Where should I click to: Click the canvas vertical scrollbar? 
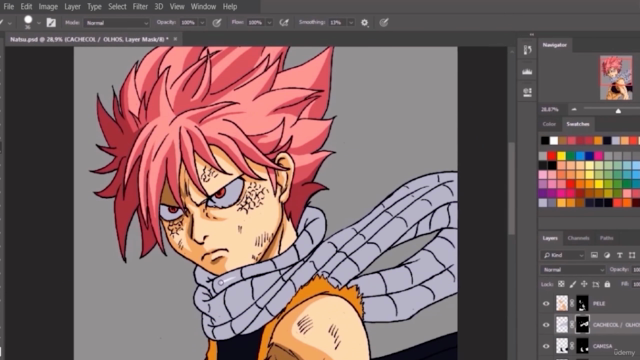pos(511,188)
